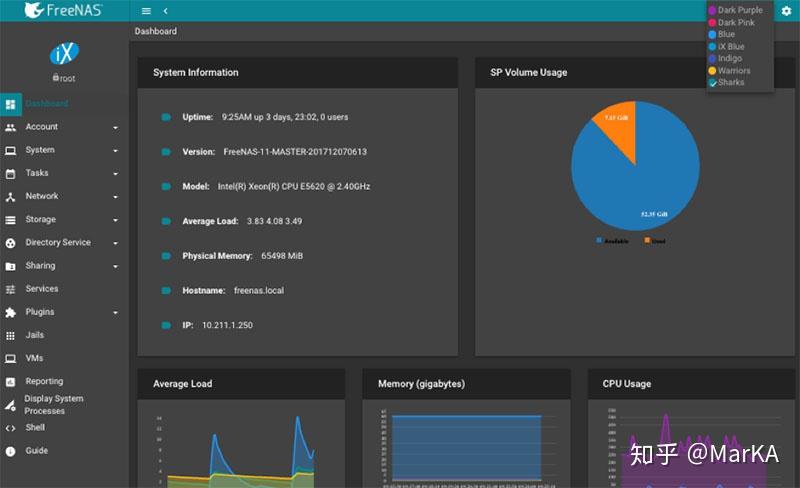
Task: Click the Reporting chart icon
Action: pyautogui.click(x=10, y=382)
